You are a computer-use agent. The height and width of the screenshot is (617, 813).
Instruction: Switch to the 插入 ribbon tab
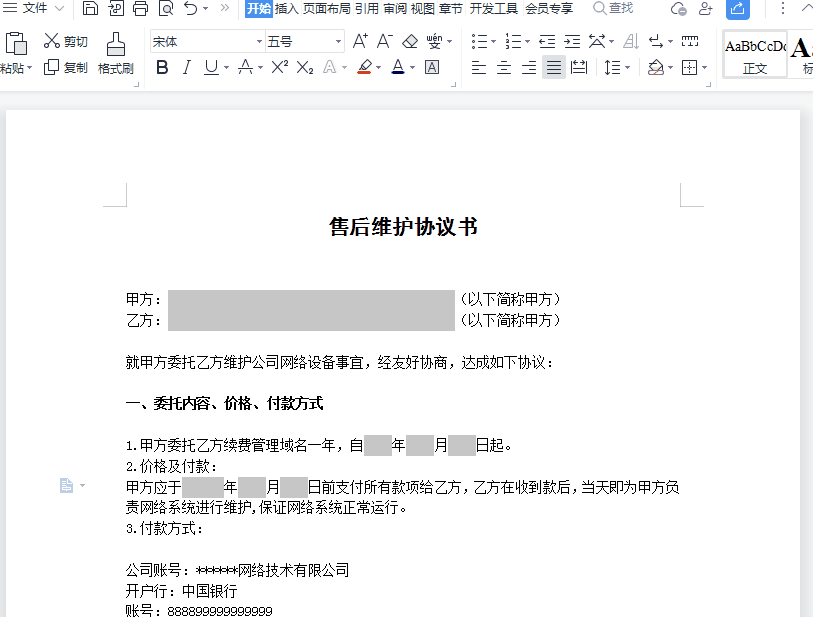click(x=286, y=8)
